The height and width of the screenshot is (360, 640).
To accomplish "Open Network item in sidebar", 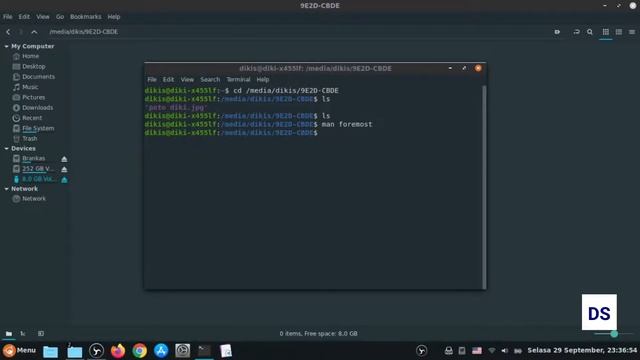I will pos(33,199).
